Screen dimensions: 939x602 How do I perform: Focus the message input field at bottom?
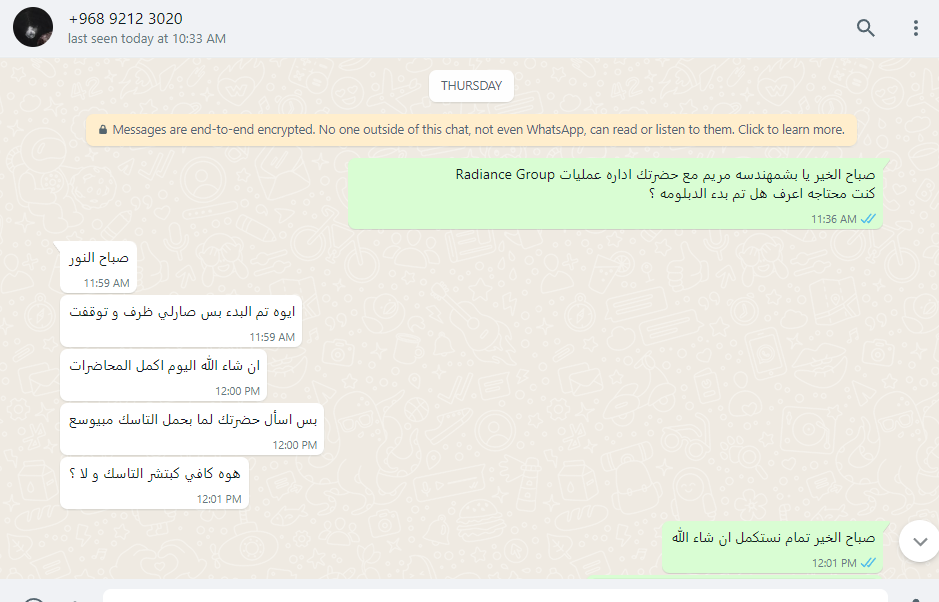495,595
